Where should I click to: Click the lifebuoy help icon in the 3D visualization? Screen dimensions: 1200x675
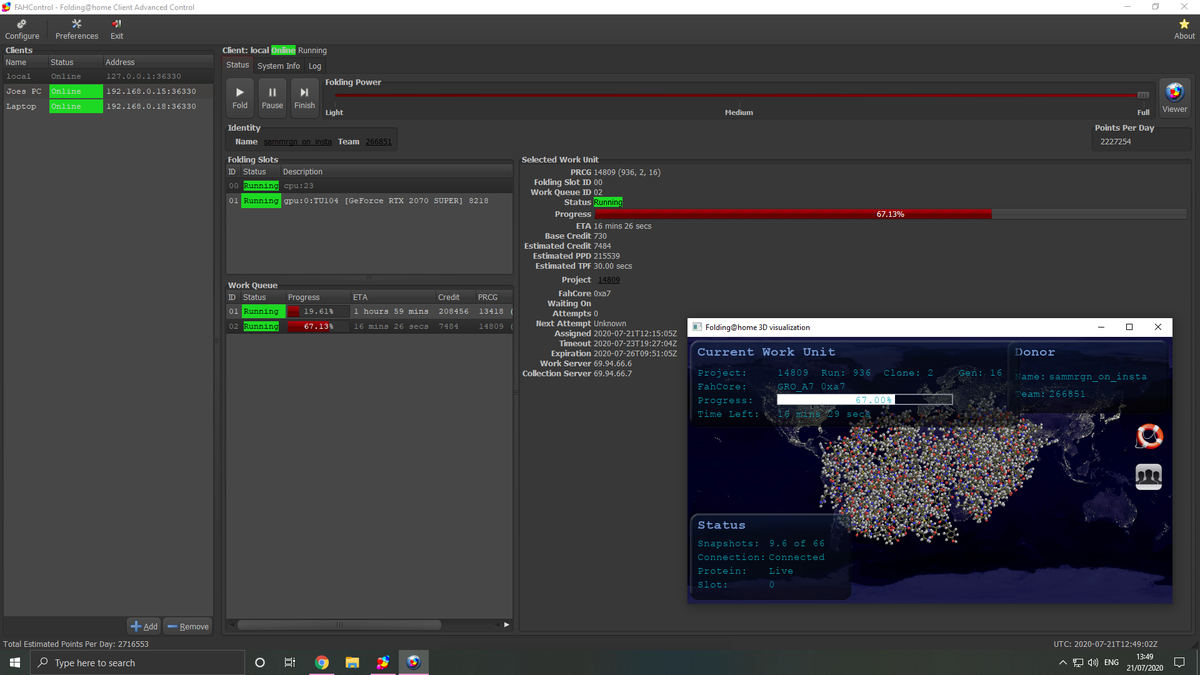click(x=1149, y=436)
